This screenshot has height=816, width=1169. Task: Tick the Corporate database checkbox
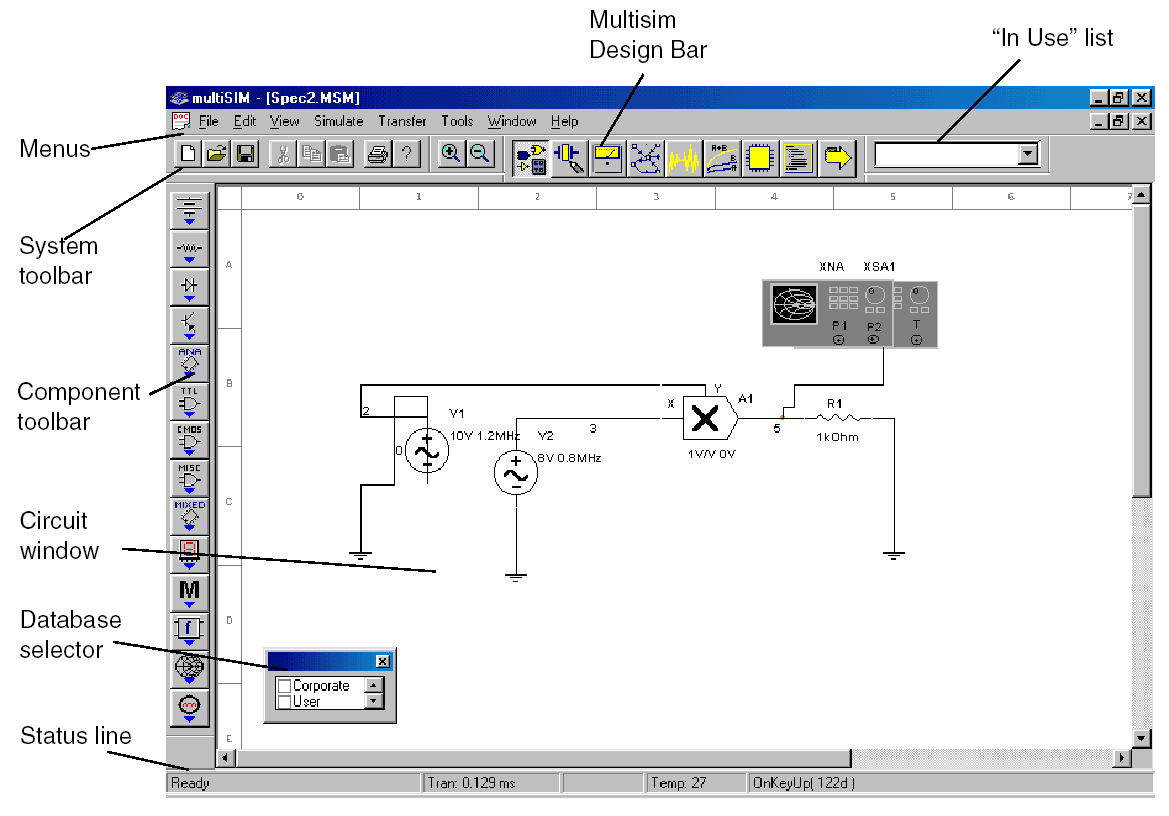(x=284, y=686)
